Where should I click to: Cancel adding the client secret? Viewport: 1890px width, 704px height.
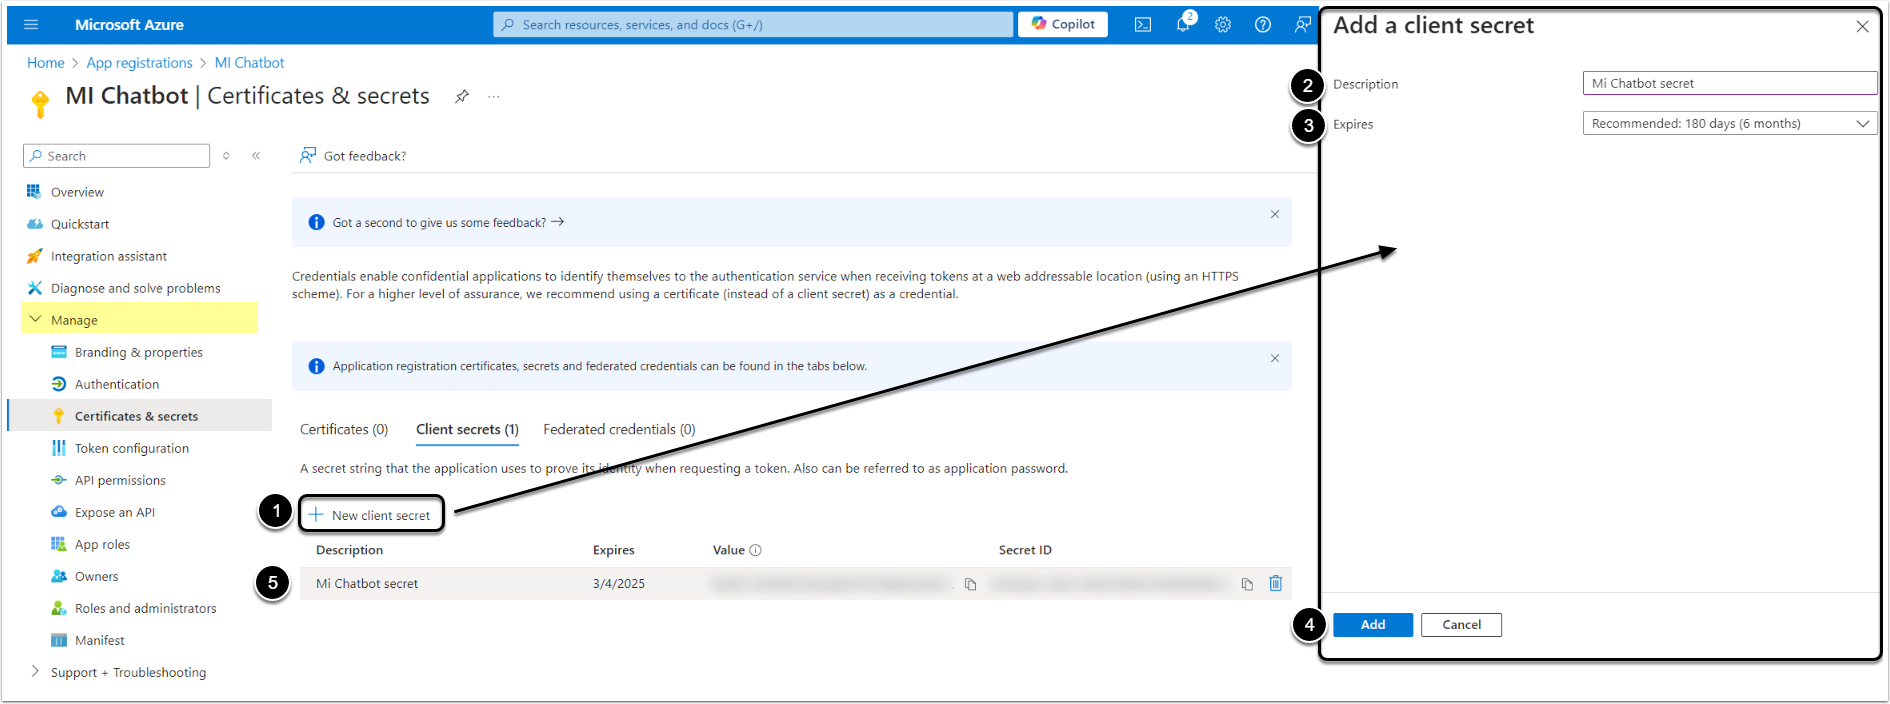tap(1461, 625)
